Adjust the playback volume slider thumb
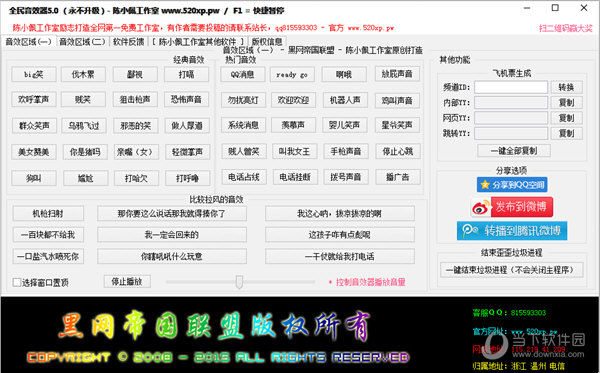This screenshot has width=600, height=373. [239, 282]
